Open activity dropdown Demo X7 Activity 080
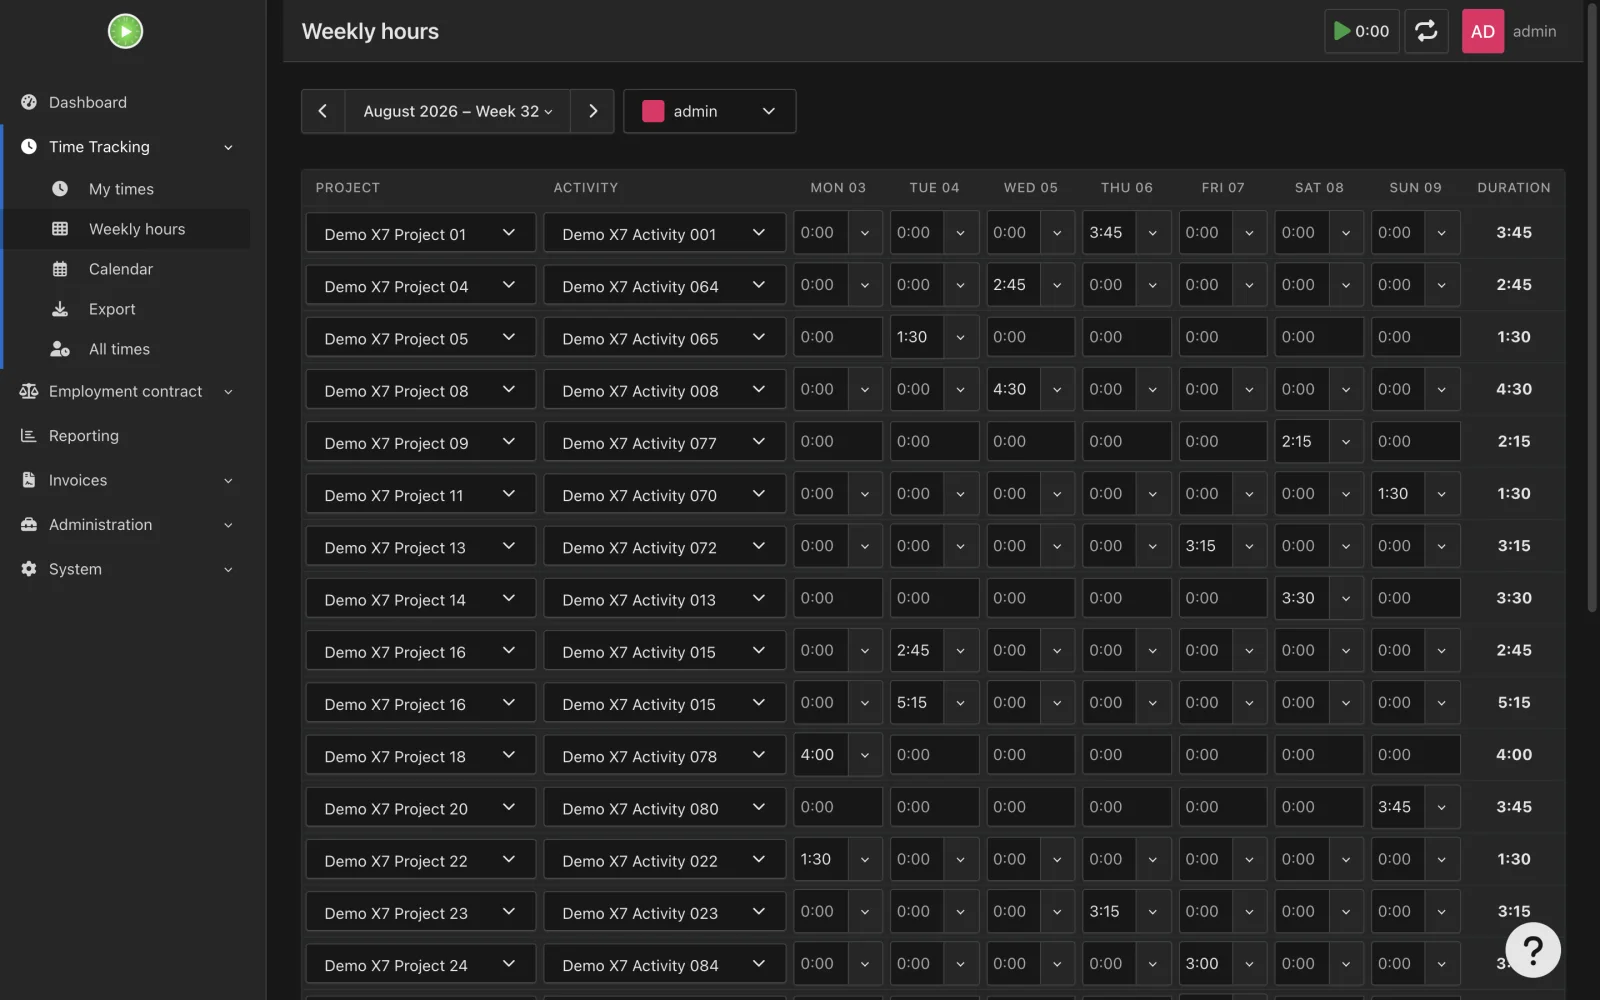 coord(664,808)
